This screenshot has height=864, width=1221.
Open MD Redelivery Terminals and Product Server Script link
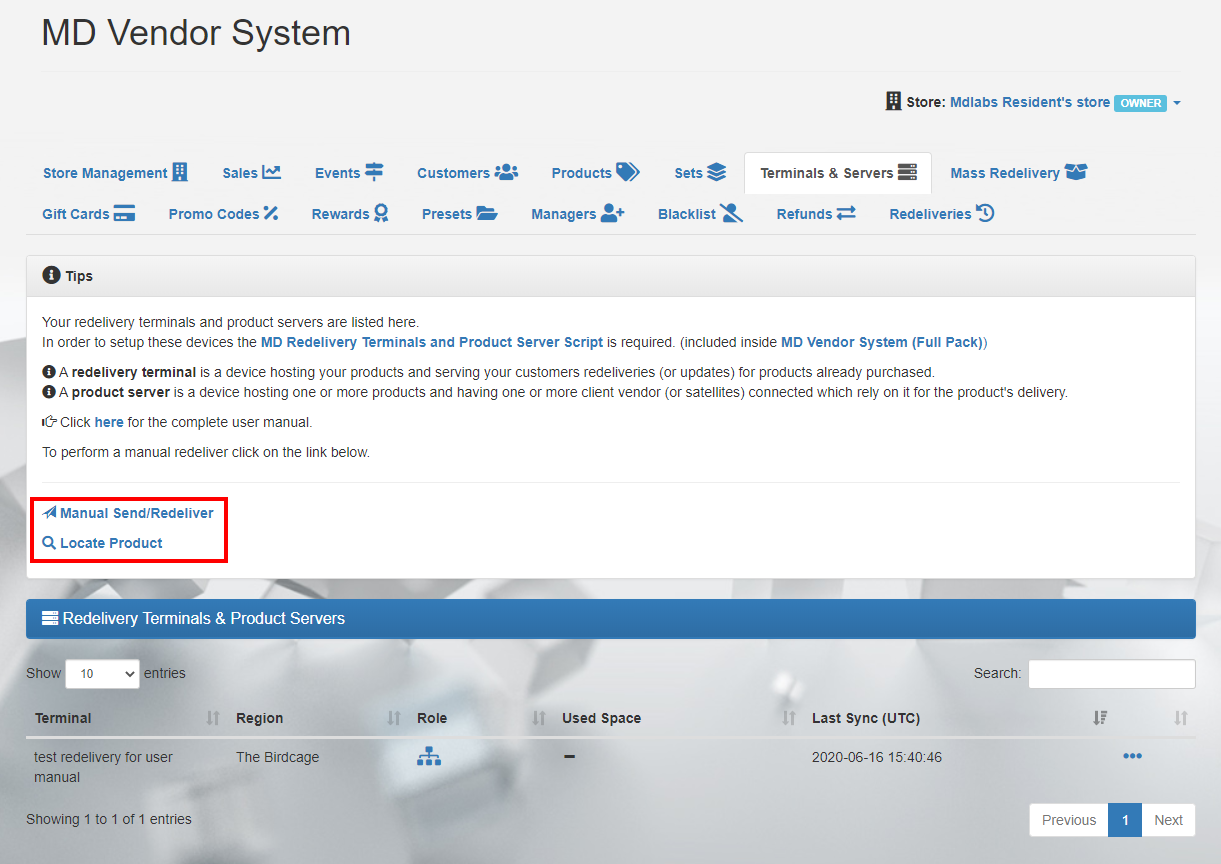point(432,342)
